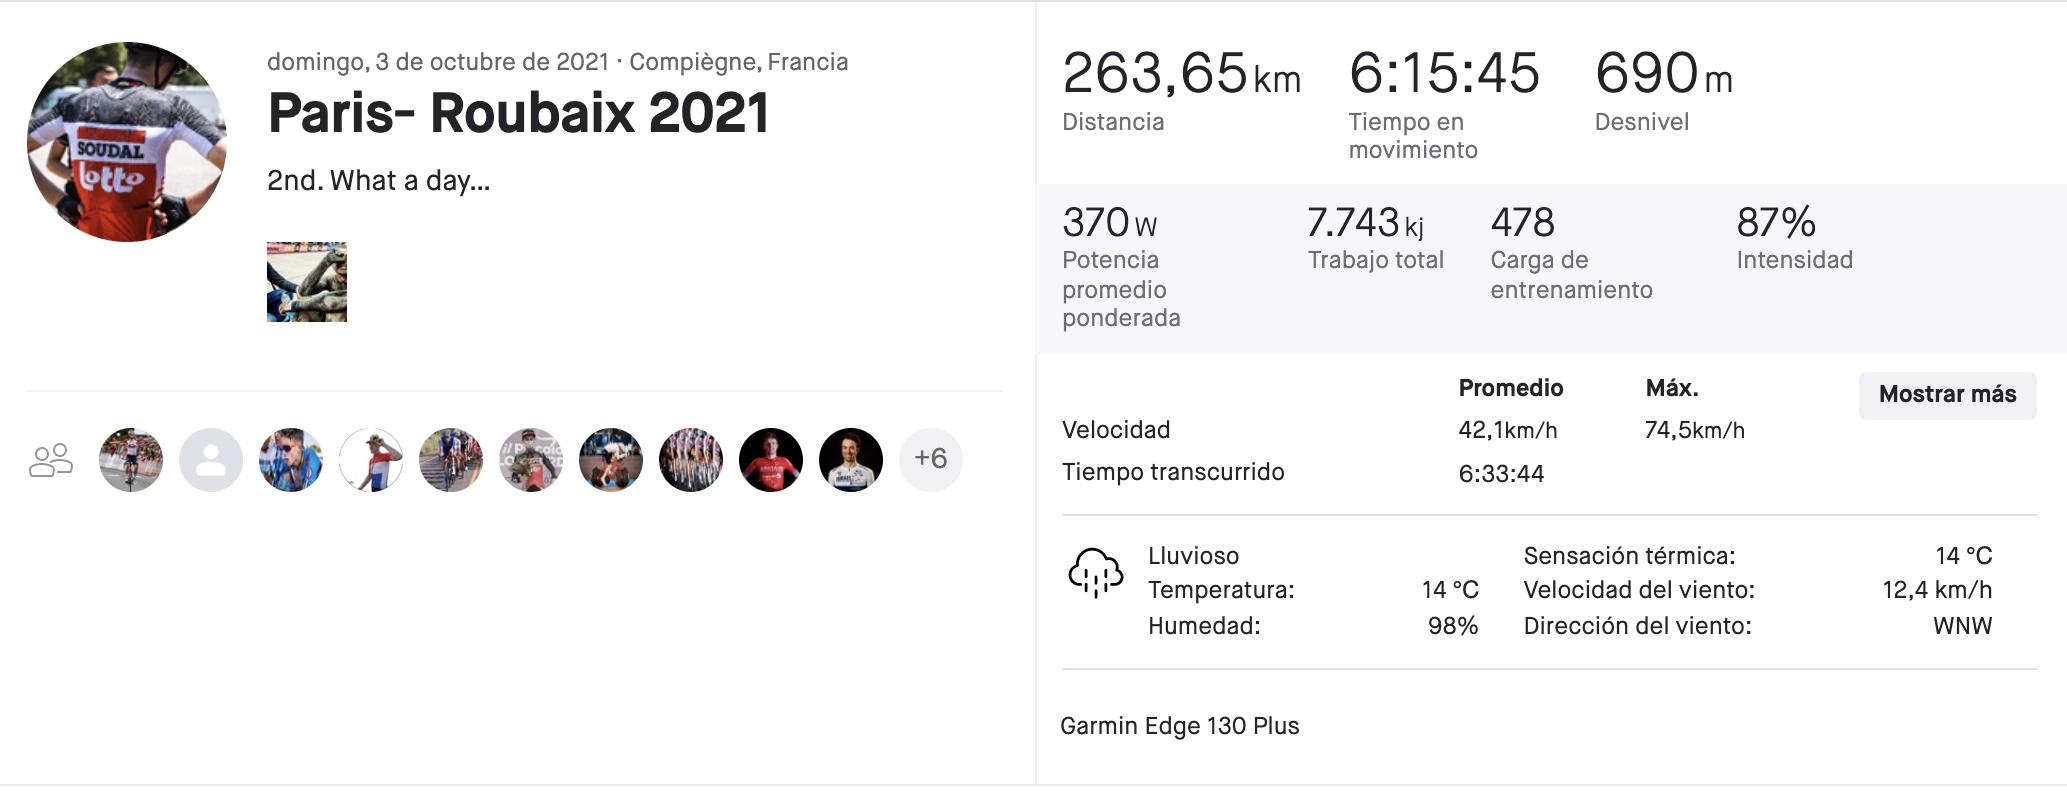Open the activity photo thumbnail

click(307, 282)
